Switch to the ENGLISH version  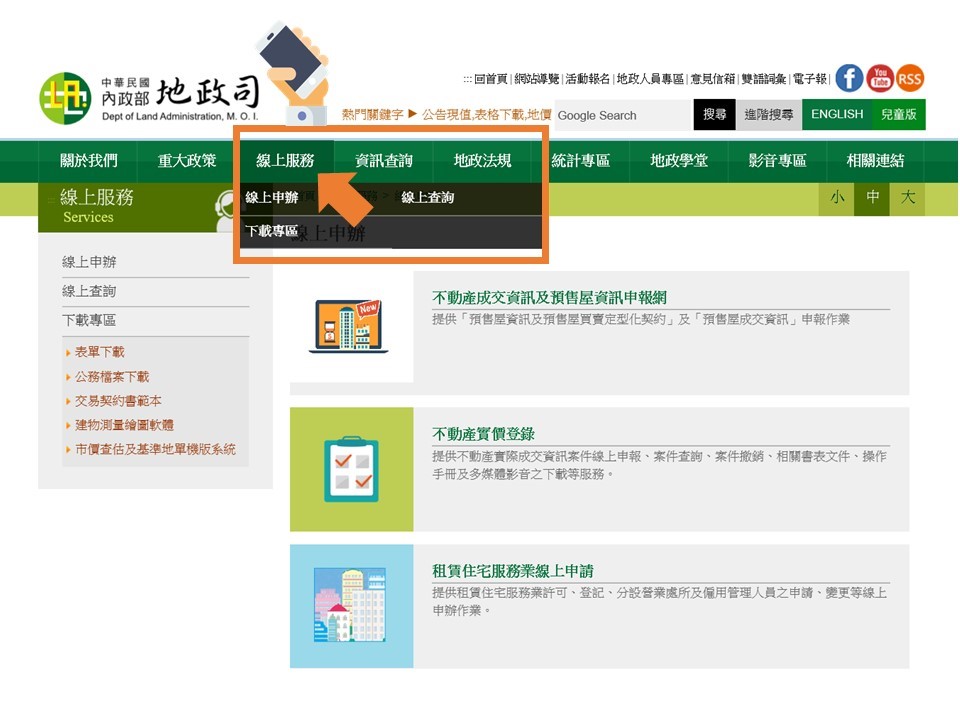pyautogui.click(x=837, y=115)
